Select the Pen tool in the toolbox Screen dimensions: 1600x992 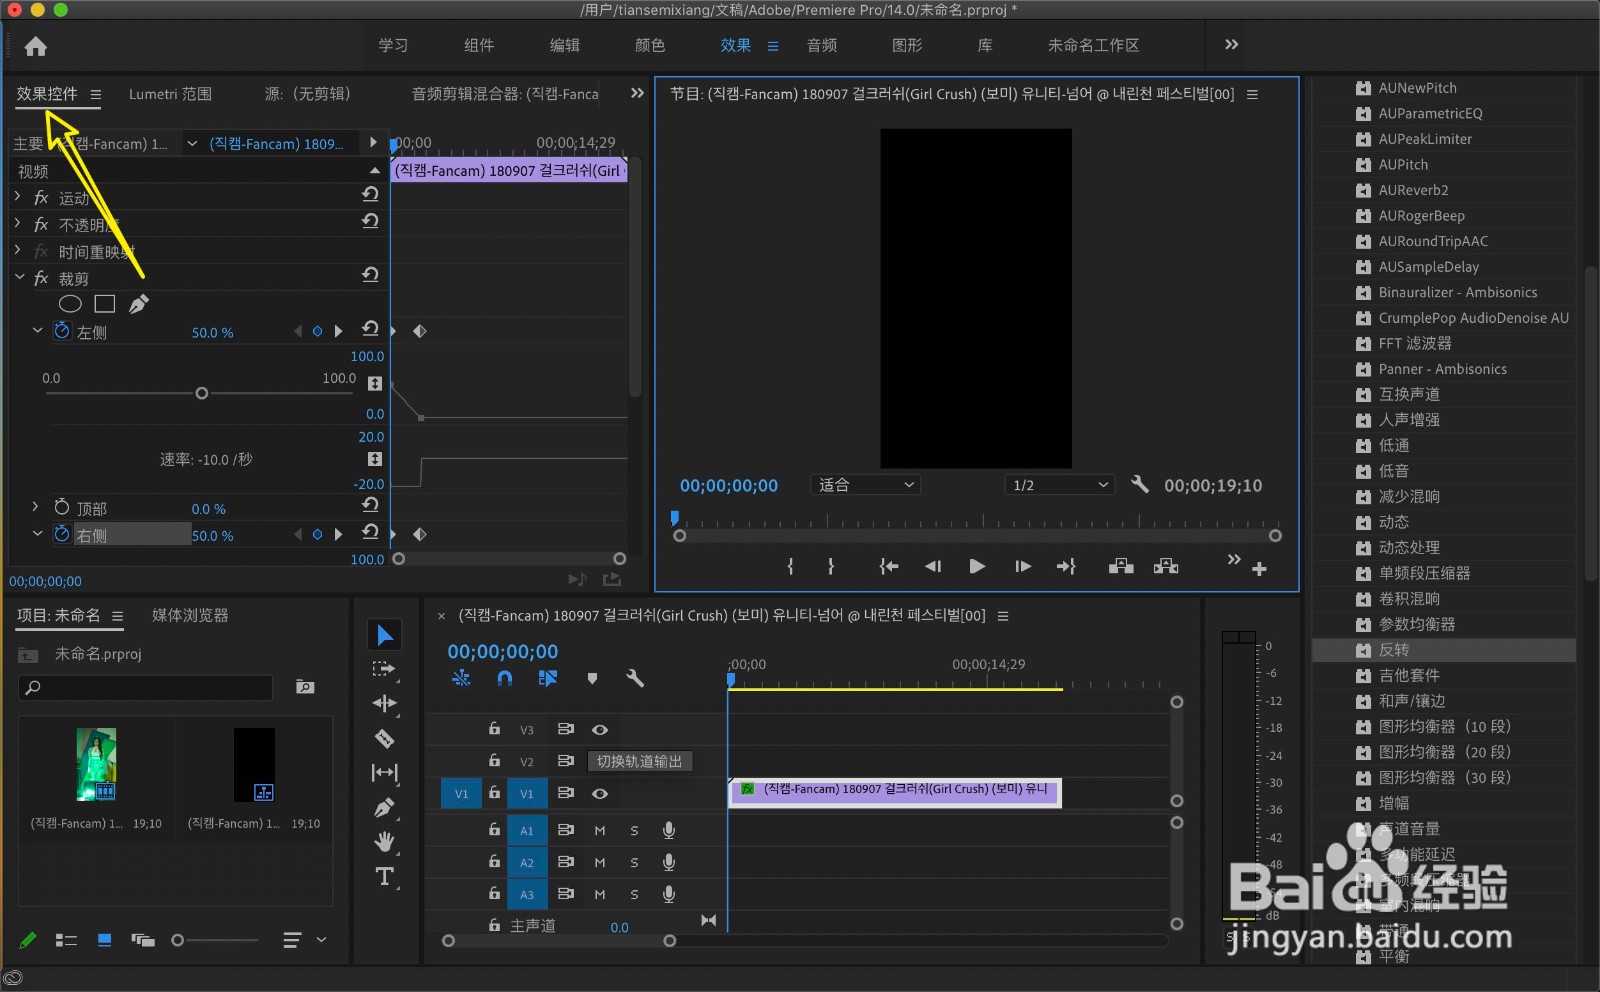click(384, 807)
